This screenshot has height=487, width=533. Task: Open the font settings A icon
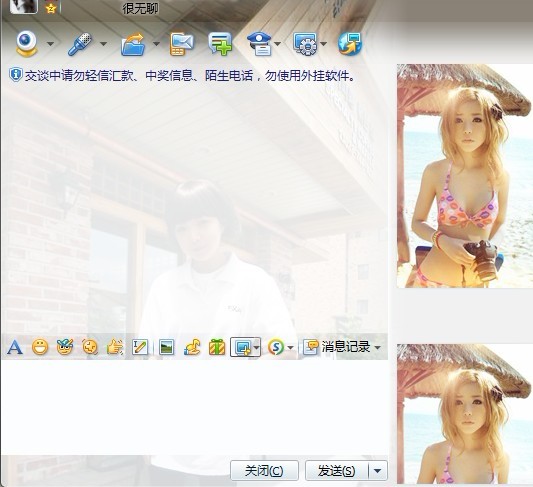tap(15, 347)
